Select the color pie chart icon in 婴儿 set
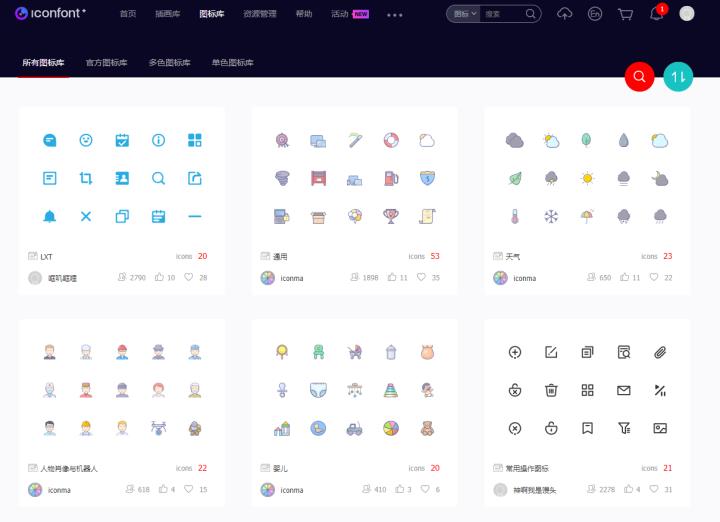Screen dimensions: 720x522 pos(391,428)
